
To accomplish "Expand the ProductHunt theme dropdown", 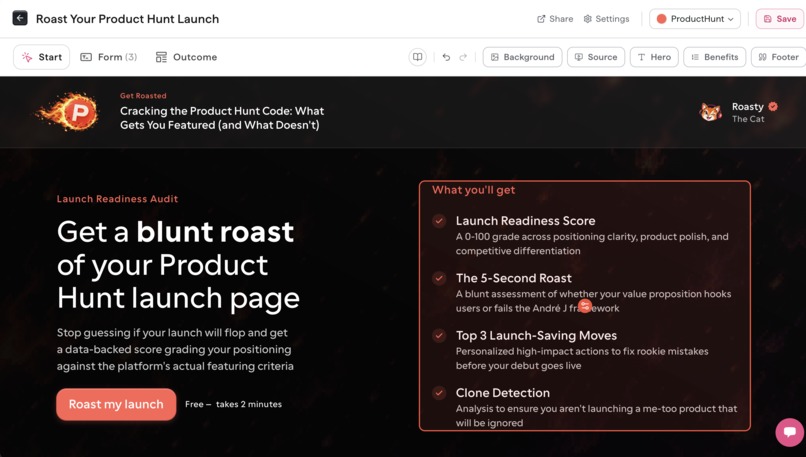I will (694, 19).
